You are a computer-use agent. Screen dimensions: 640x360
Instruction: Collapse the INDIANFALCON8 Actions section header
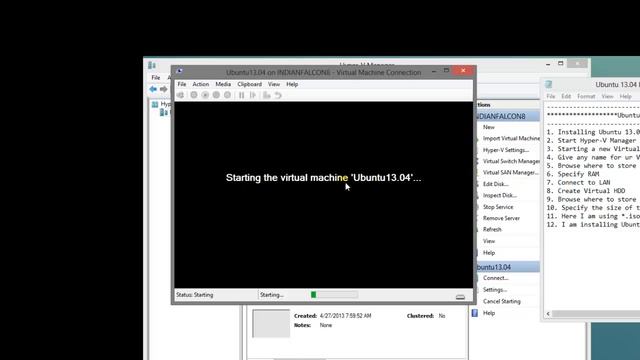507,116
